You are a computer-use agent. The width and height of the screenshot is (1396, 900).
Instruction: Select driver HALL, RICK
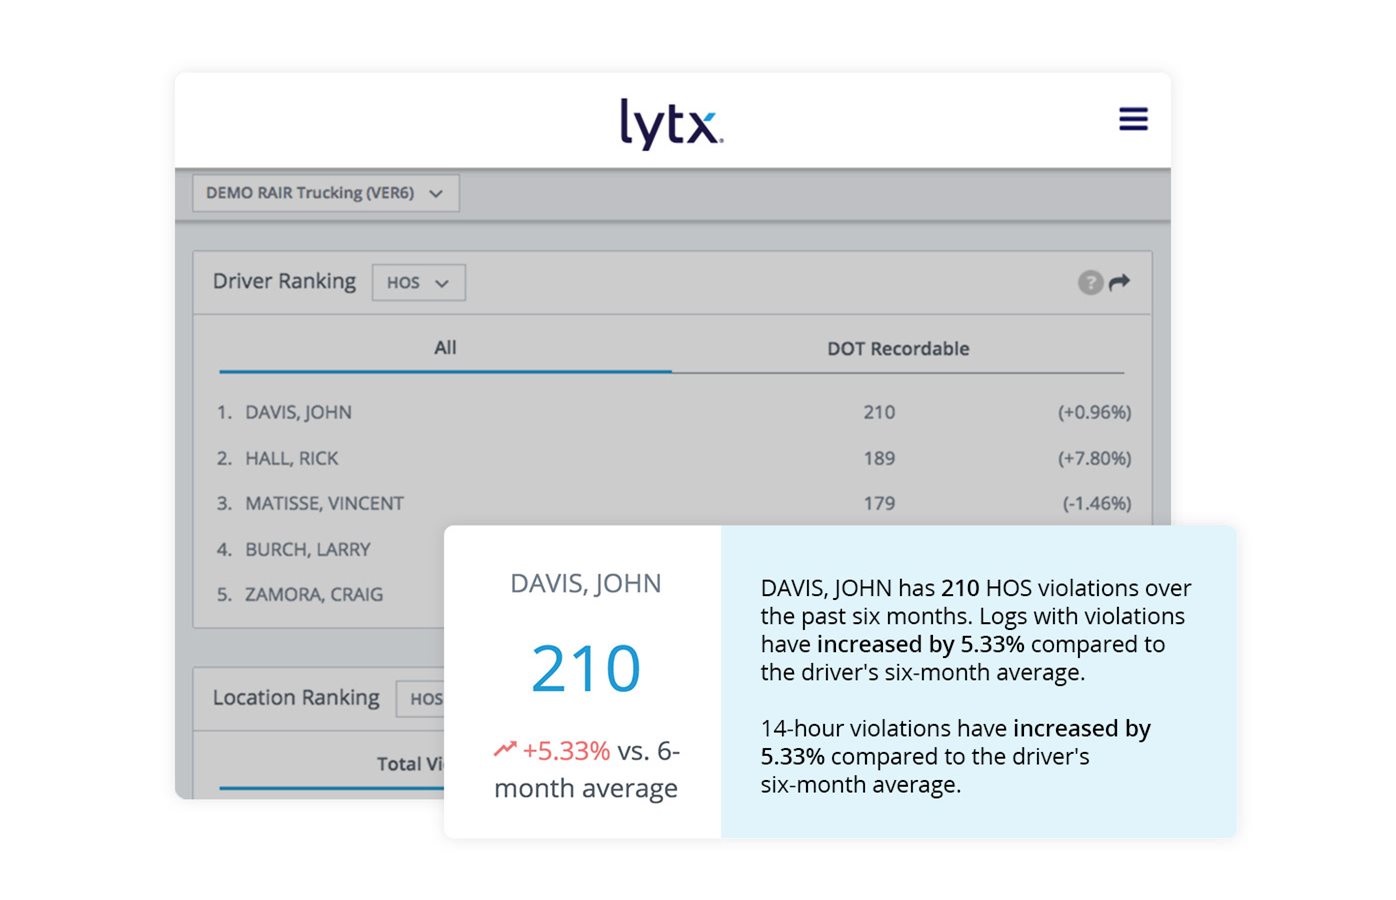click(291, 458)
